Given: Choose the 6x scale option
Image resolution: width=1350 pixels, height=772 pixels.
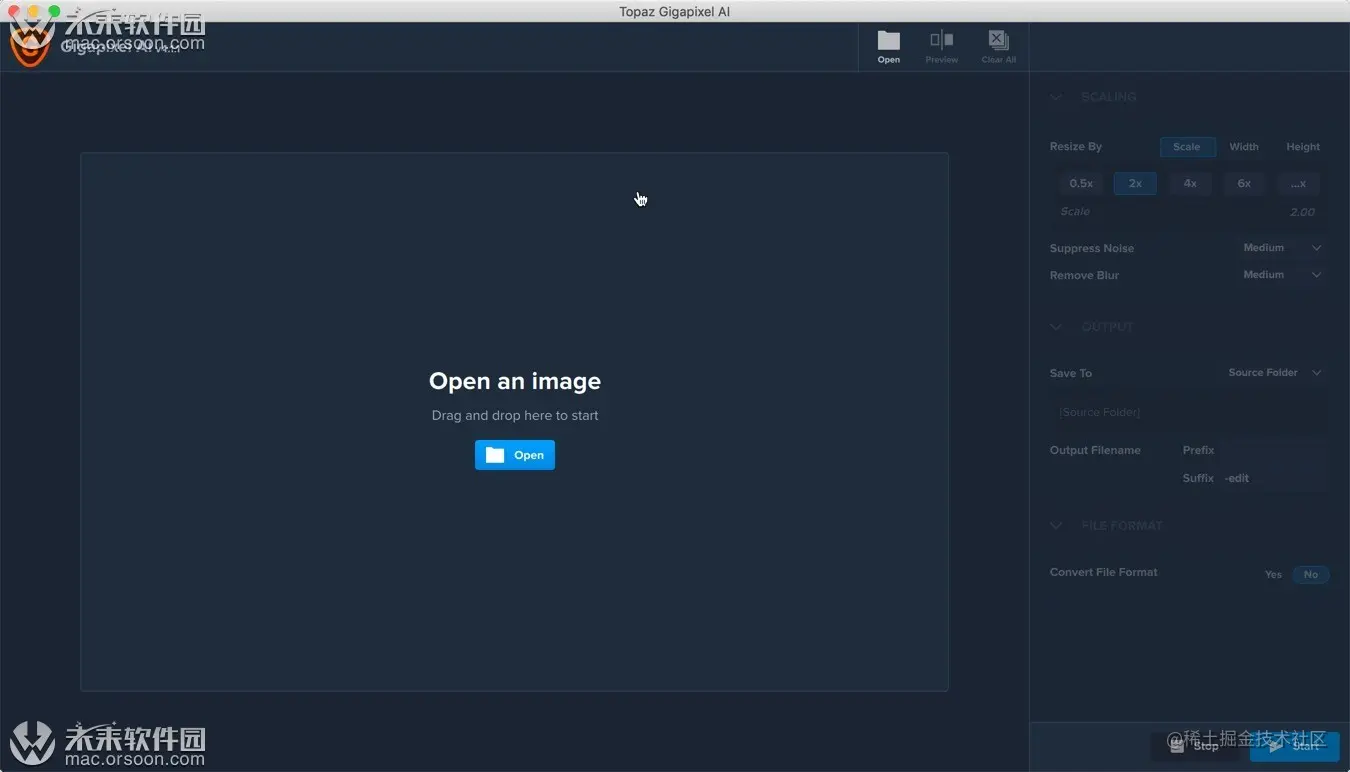Looking at the screenshot, I should [x=1244, y=184].
